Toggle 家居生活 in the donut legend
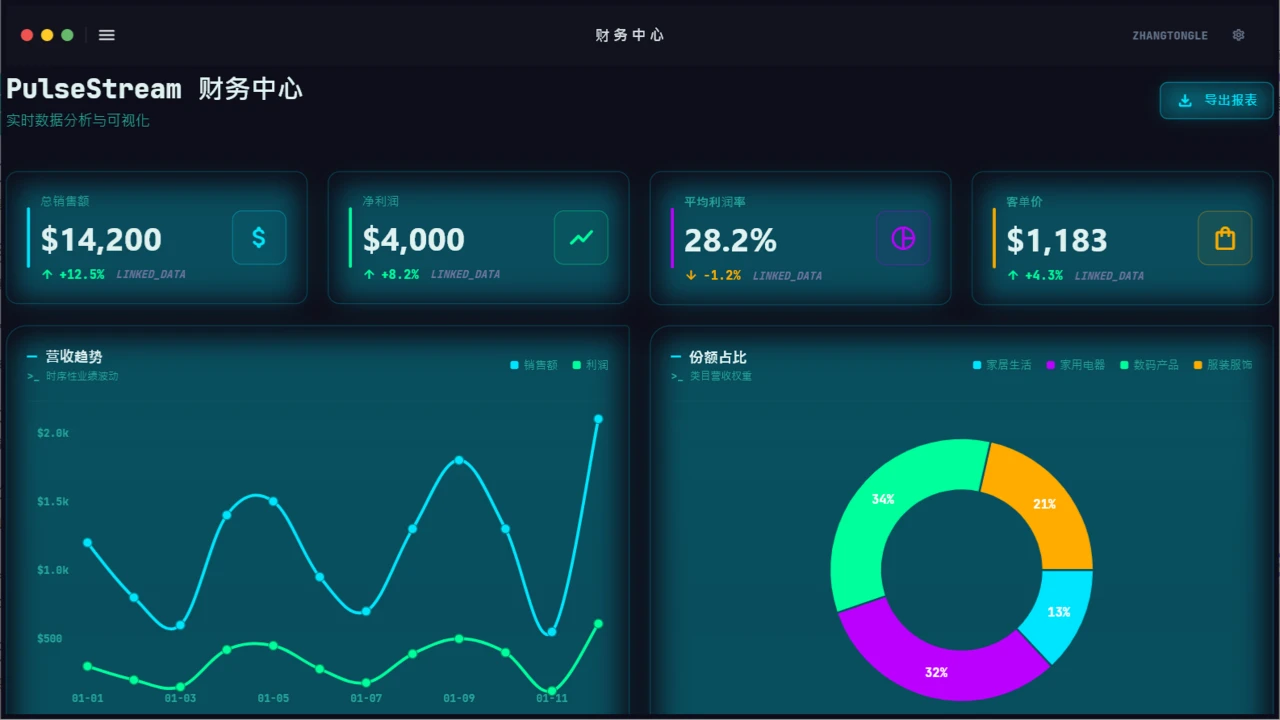Viewport: 1280px width, 720px height. coord(1002,365)
